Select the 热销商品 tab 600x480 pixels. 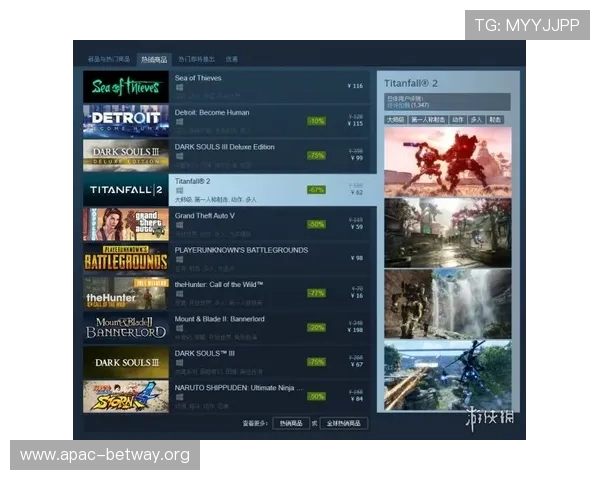pos(154,59)
